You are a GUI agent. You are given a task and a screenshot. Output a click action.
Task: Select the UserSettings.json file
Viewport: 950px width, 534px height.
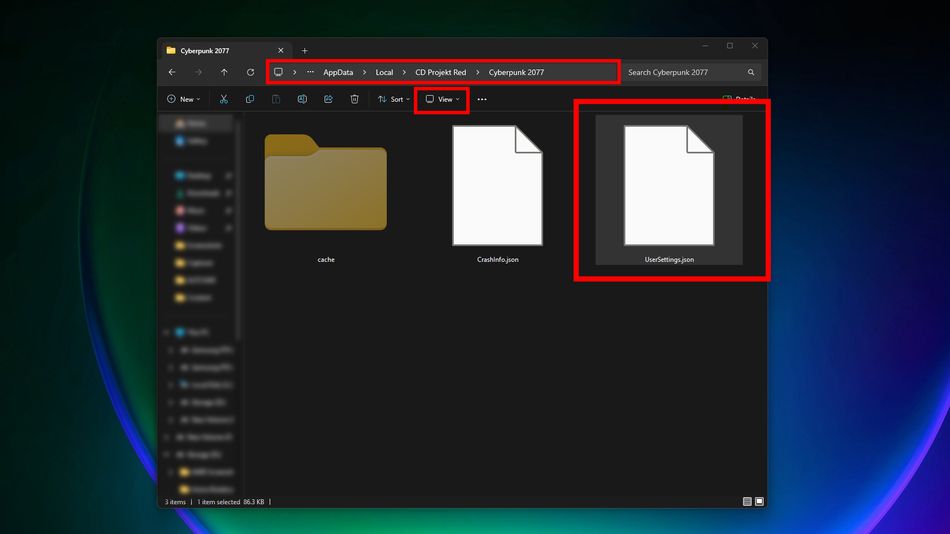click(x=669, y=190)
